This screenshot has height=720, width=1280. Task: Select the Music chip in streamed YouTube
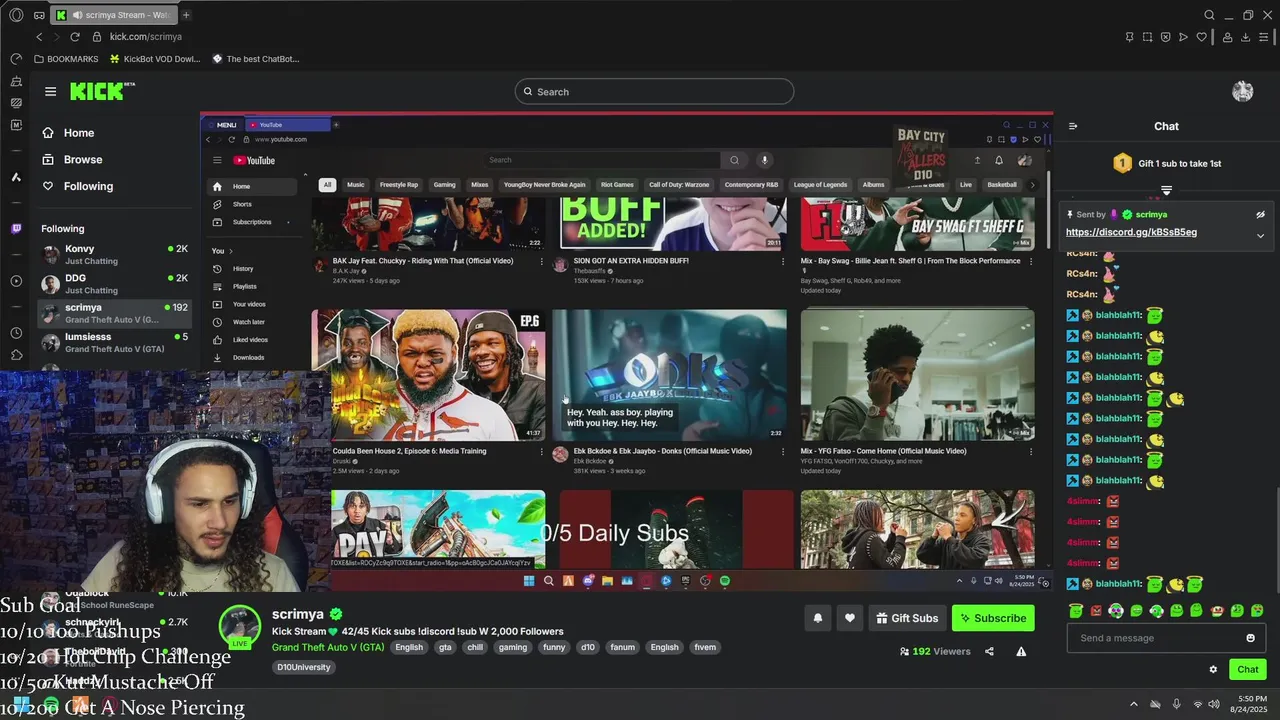(x=355, y=185)
